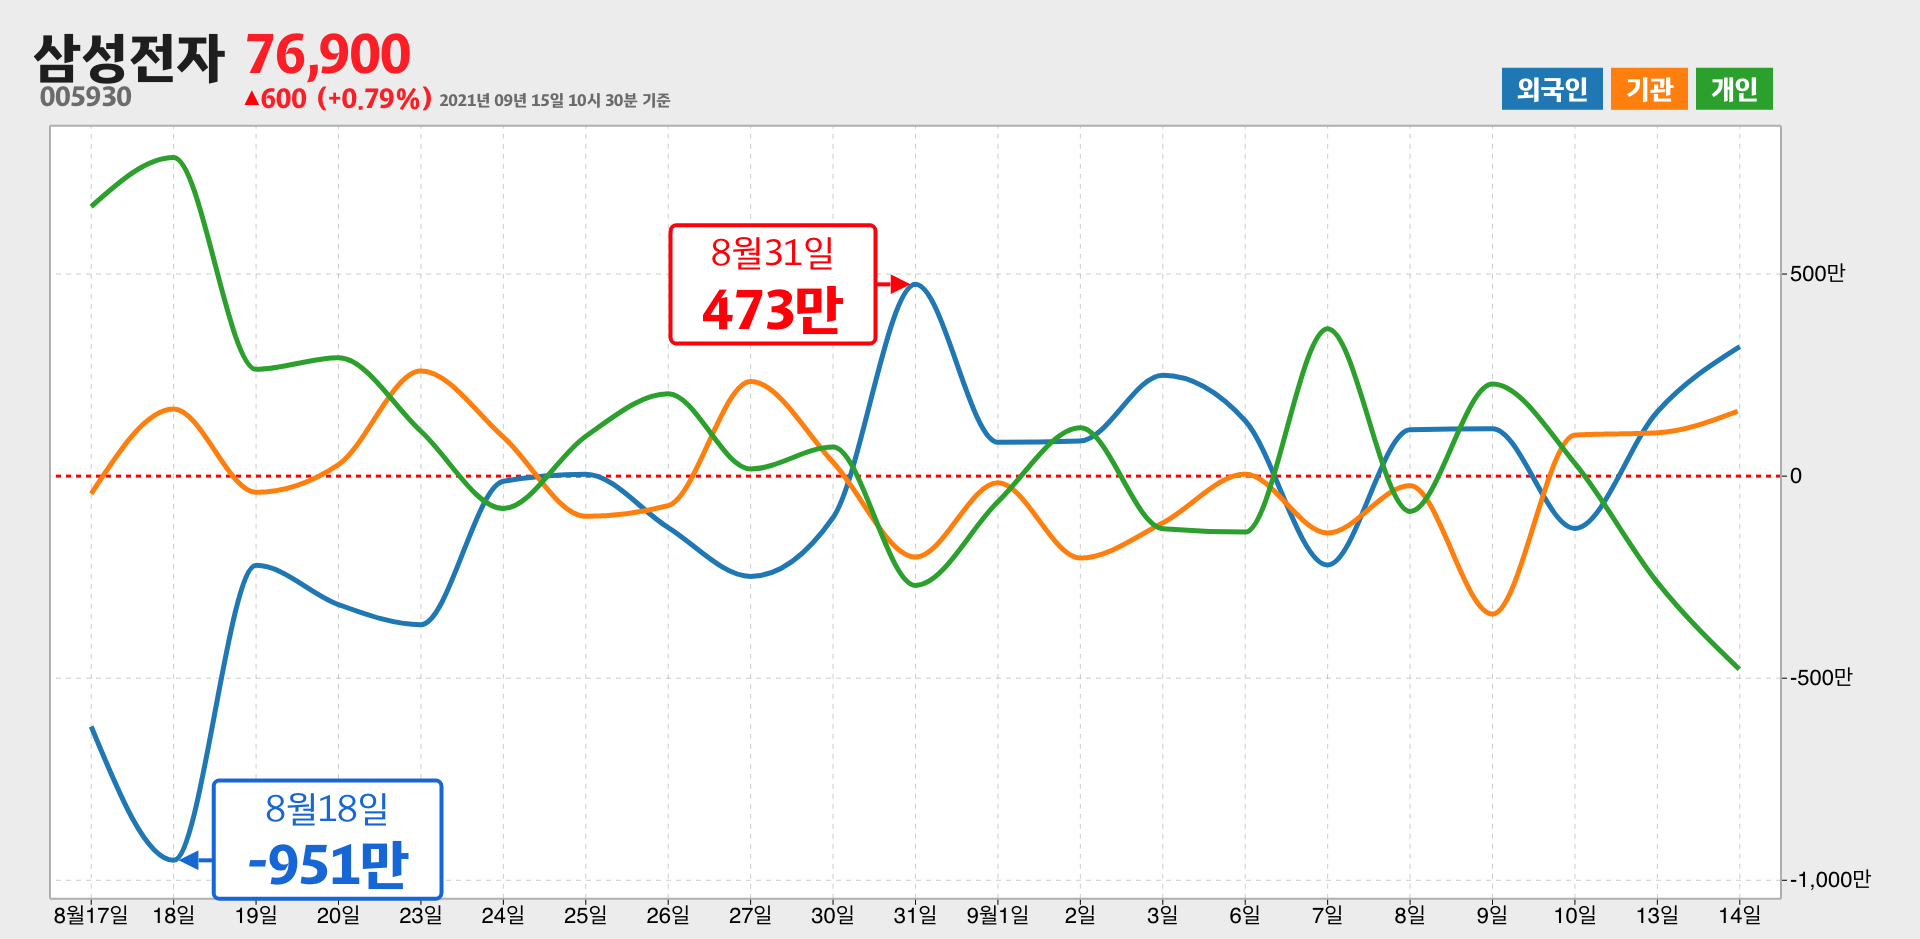Toggle the 개인 legend button
Image resolution: width=1920 pixels, height=939 pixels.
(x=1734, y=89)
